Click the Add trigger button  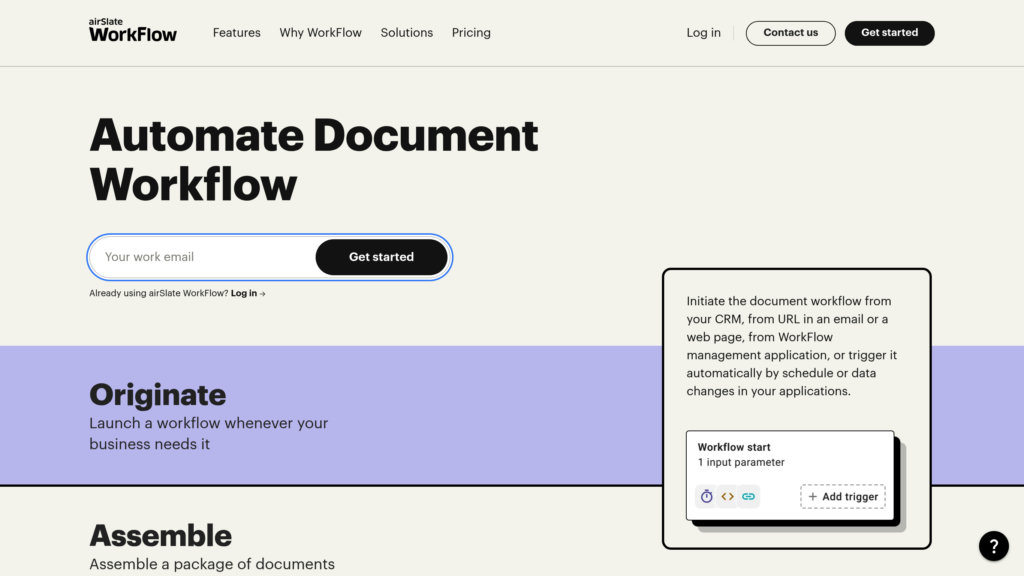[842, 496]
